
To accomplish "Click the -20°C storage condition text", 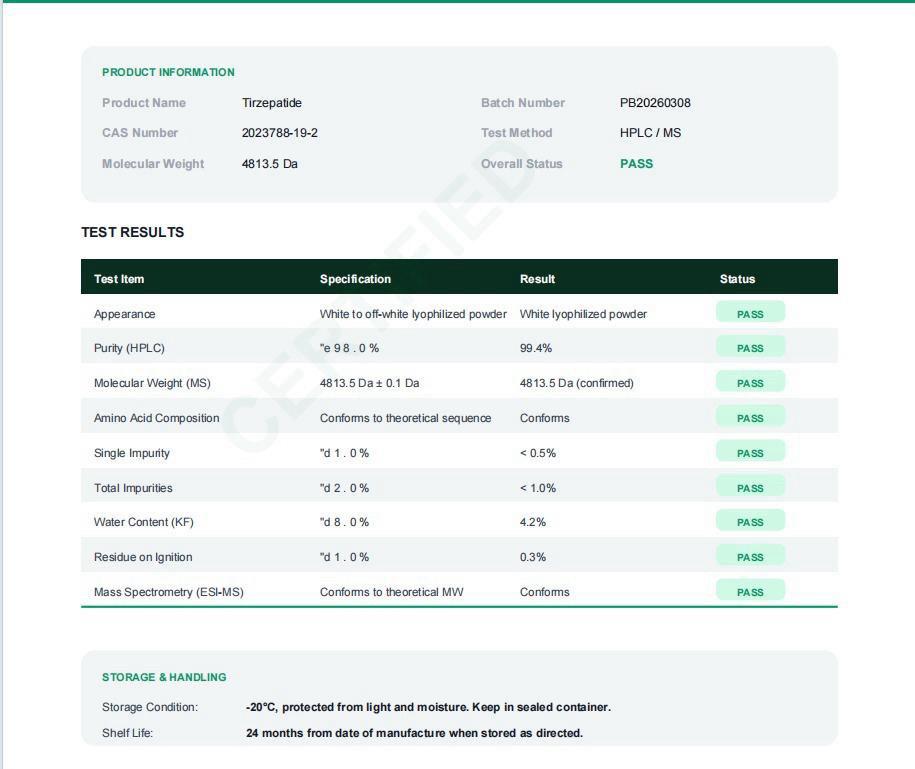I will [428, 707].
